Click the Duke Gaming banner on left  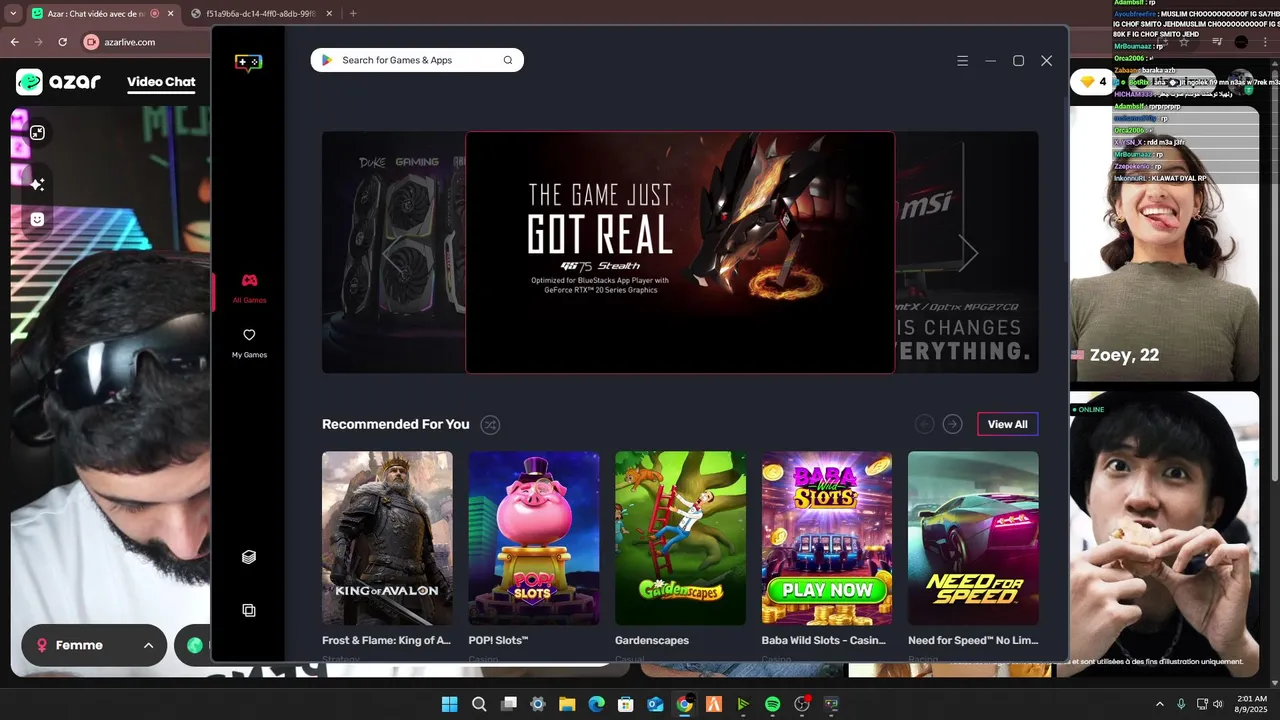tap(394, 252)
